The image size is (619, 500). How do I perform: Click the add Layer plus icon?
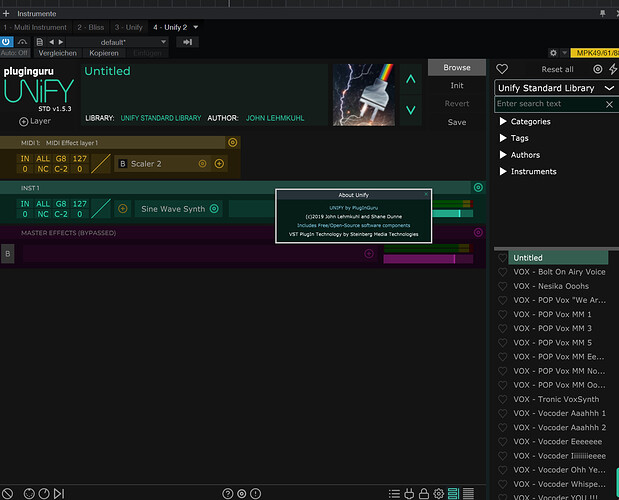point(23,121)
